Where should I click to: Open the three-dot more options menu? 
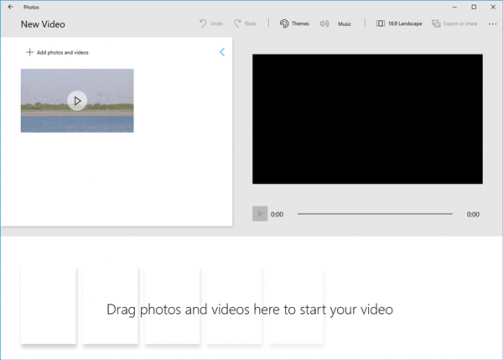coord(492,24)
